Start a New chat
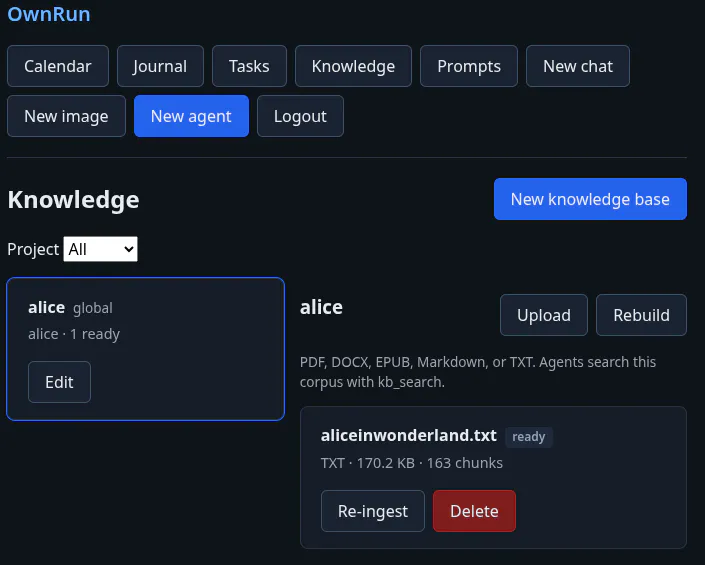705x565 pixels. tap(578, 66)
